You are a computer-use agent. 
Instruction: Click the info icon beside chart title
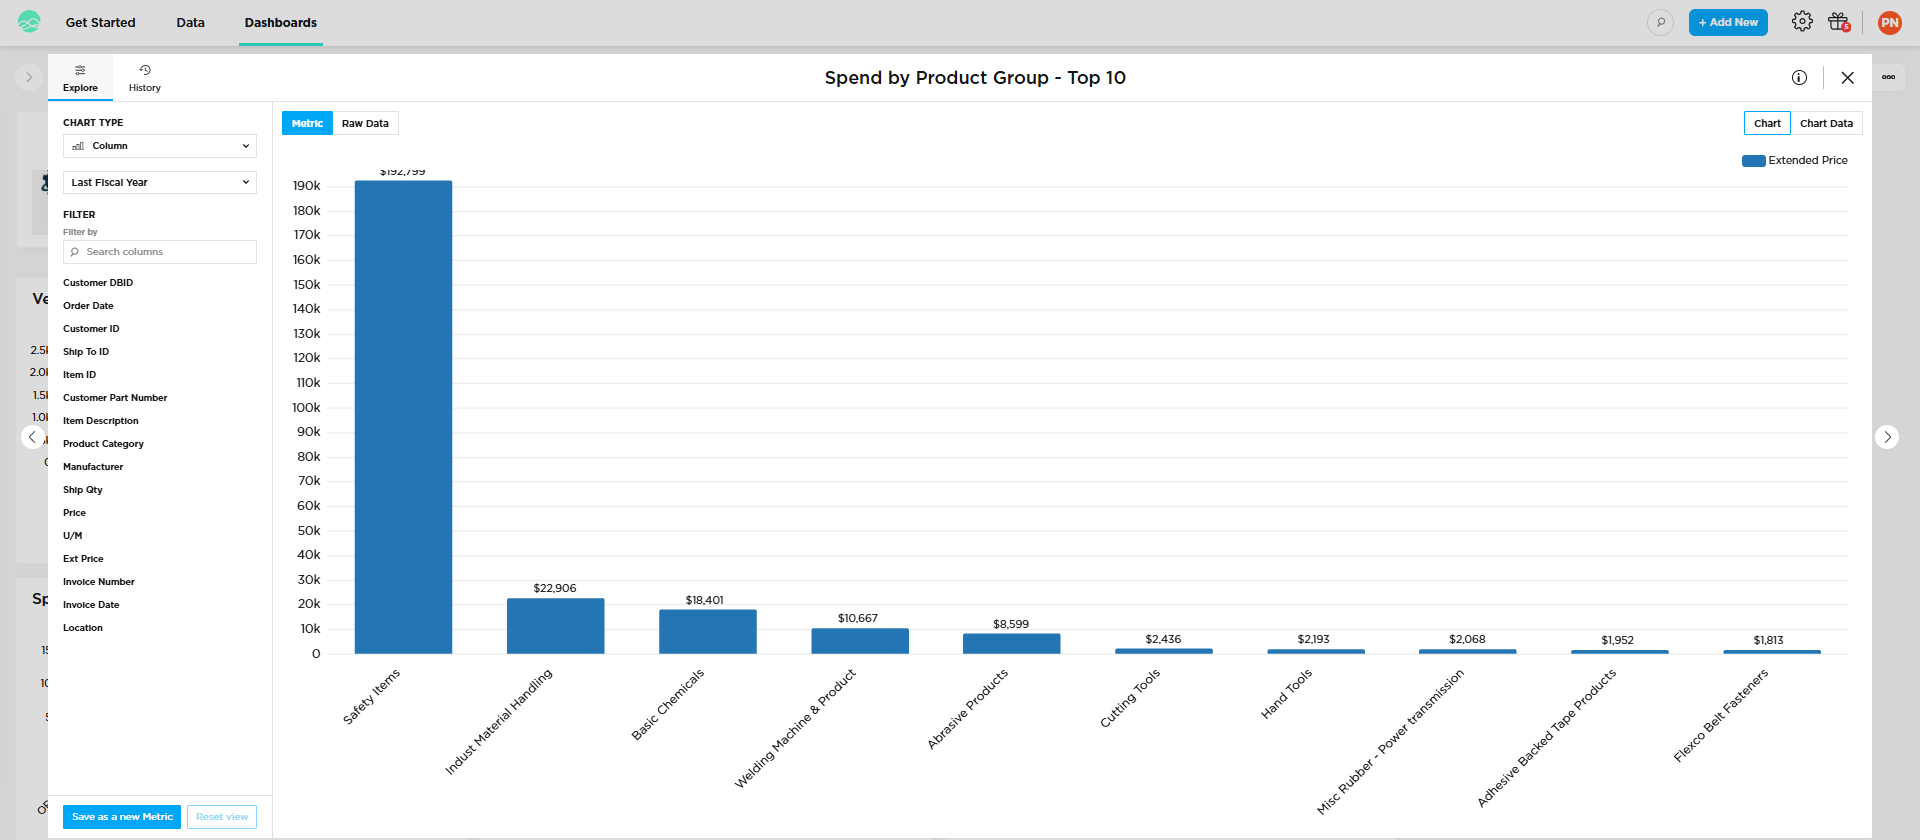pyautogui.click(x=1799, y=78)
